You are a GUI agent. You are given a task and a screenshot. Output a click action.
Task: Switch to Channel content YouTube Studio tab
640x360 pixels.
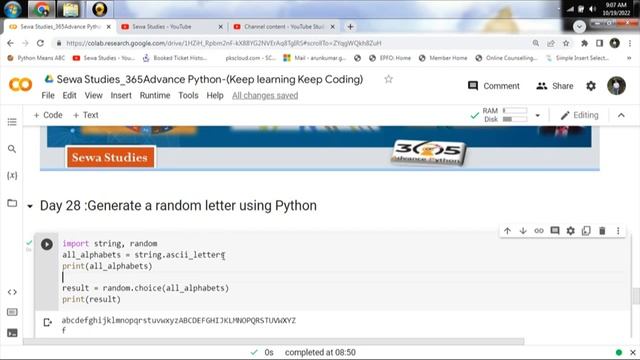284,27
